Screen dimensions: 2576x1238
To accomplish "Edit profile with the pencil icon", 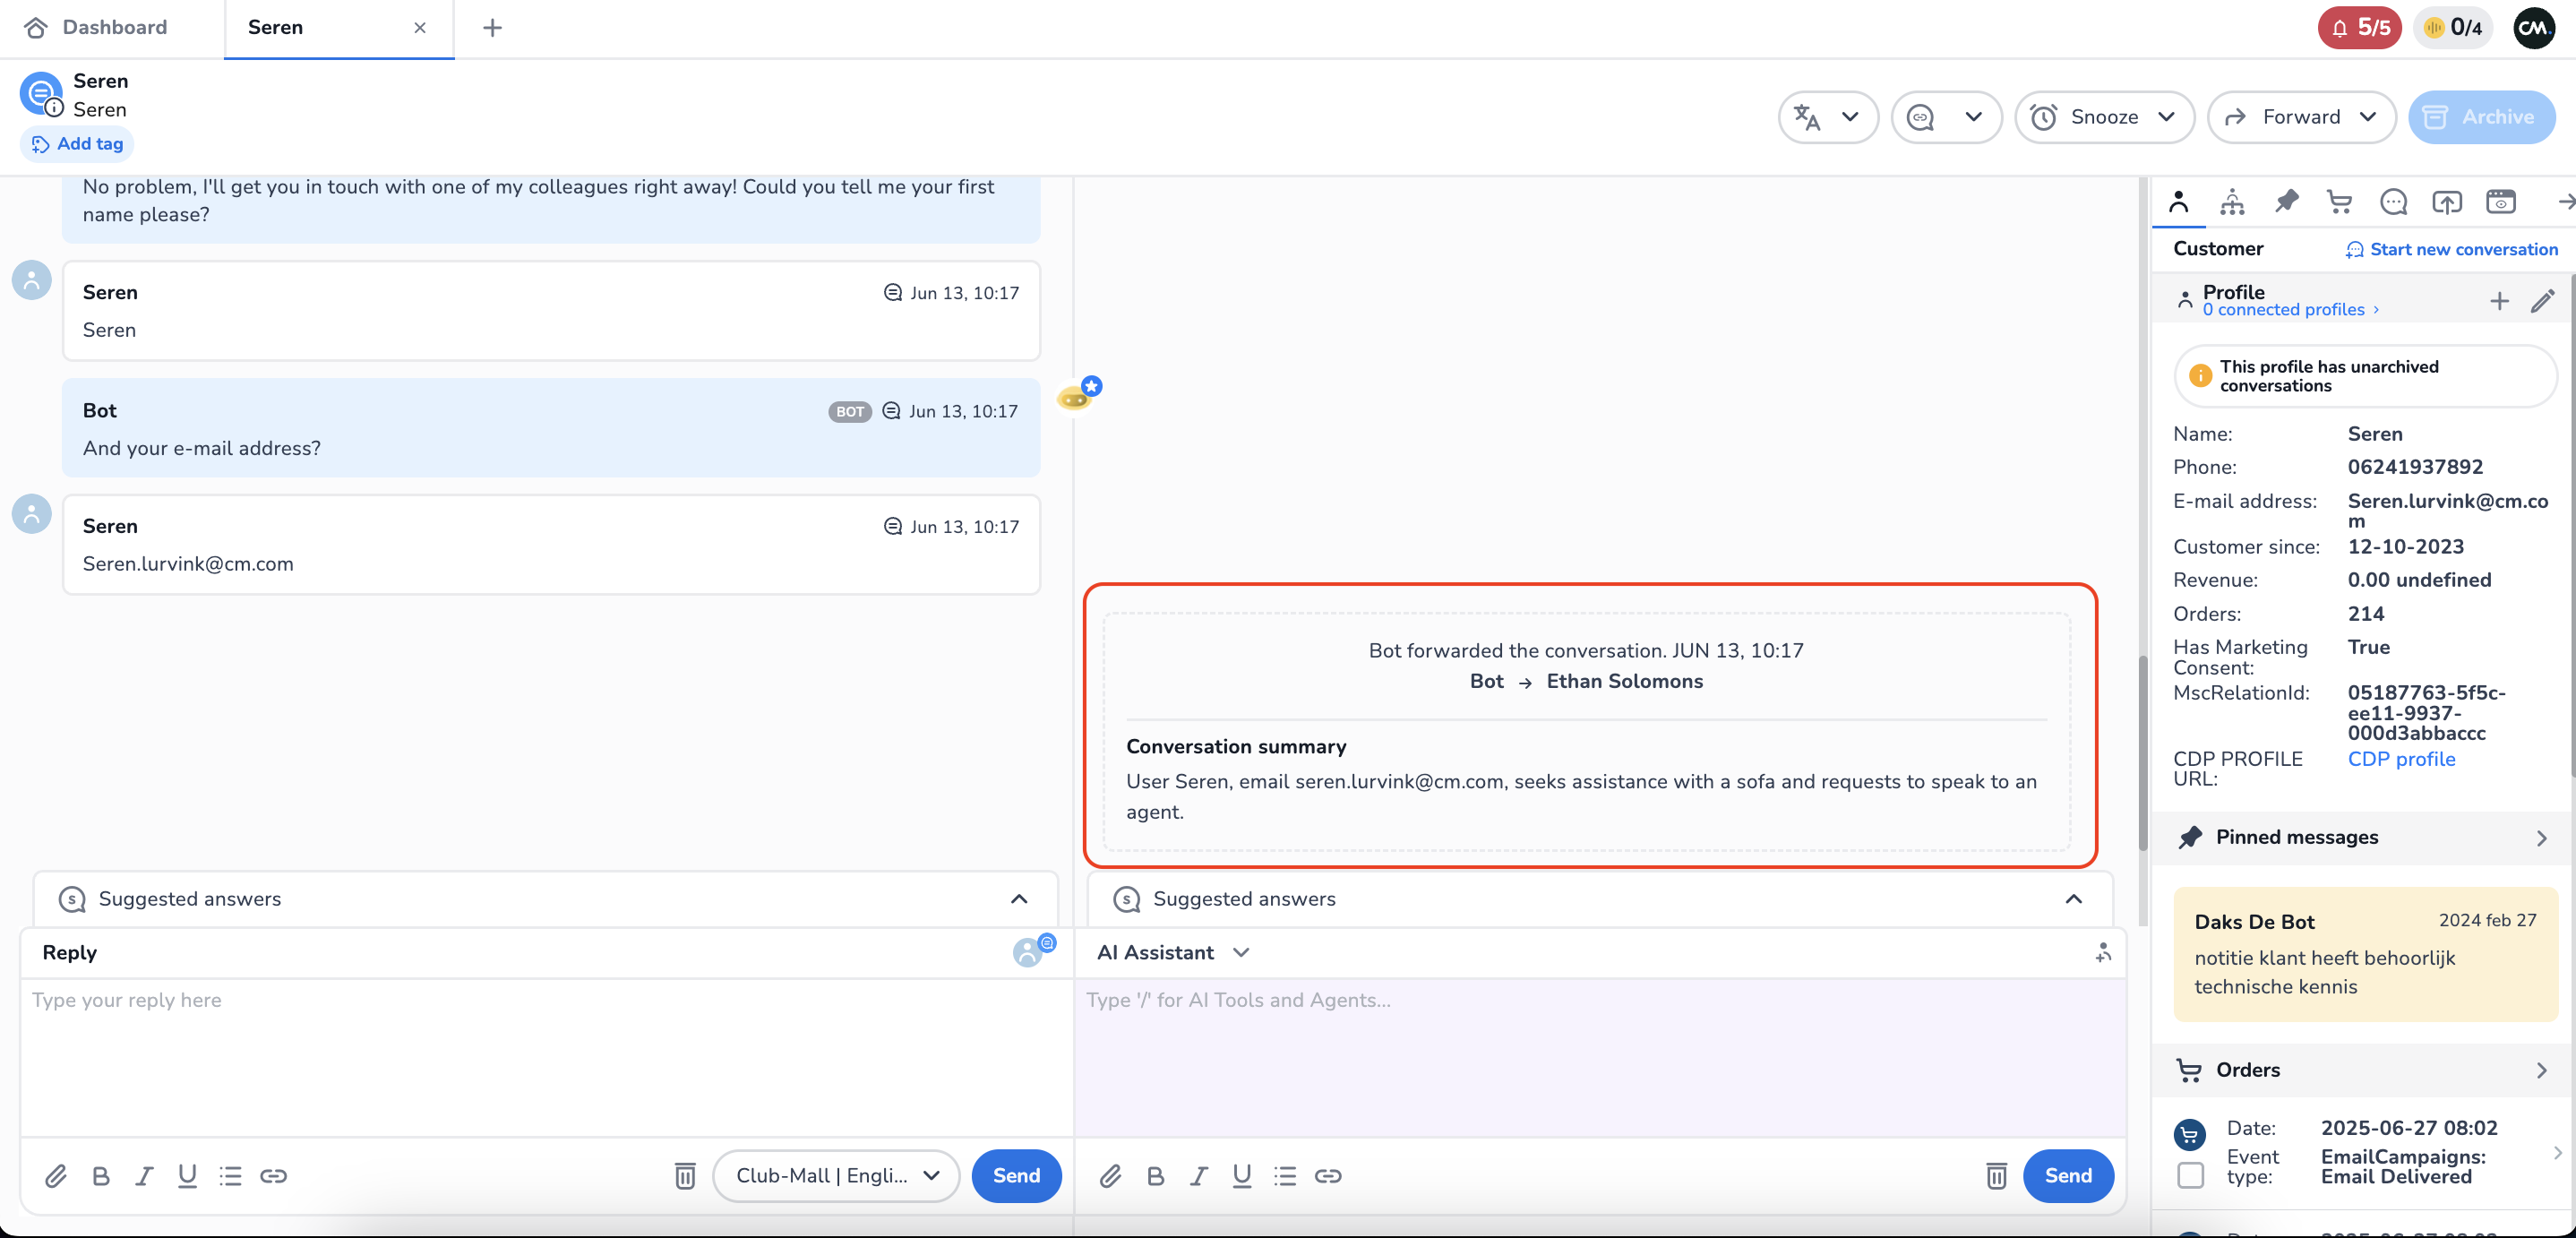I will point(2542,301).
